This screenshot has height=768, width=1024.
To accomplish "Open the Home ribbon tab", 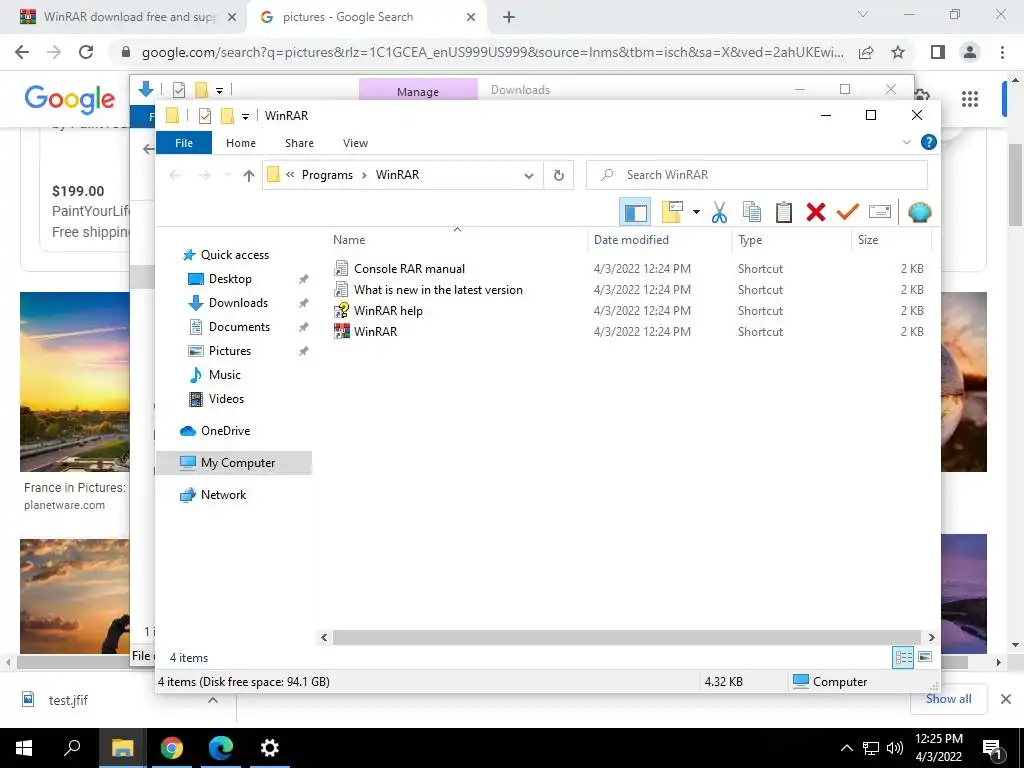I will (x=241, y=143).
